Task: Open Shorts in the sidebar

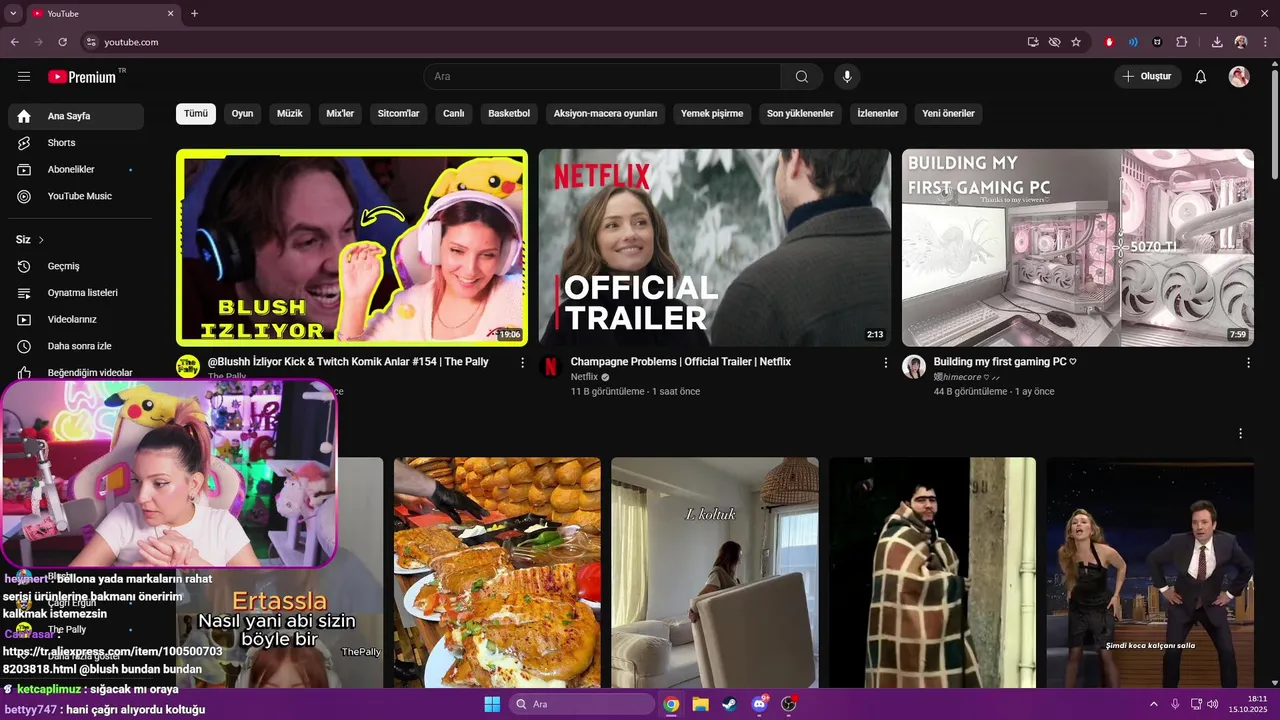Action: click(x=76, y=143)
